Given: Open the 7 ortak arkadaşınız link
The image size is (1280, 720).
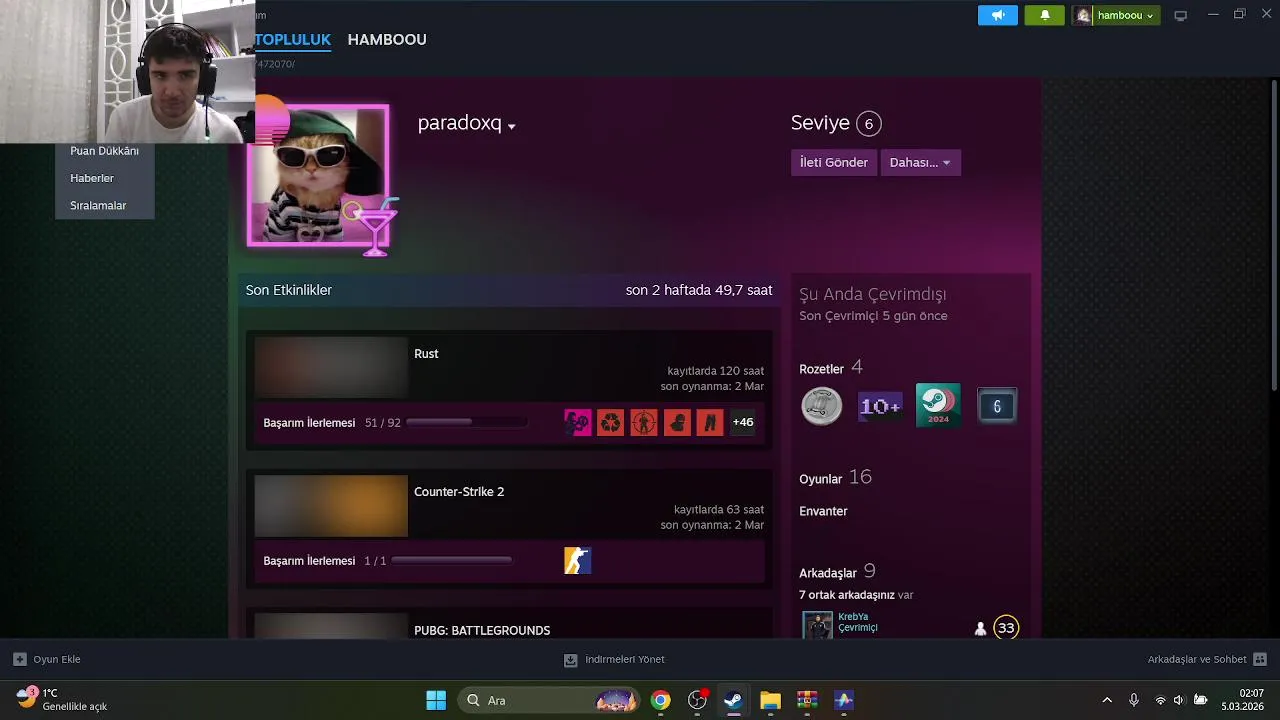Looking at the screenshot, I should point(846,595).
